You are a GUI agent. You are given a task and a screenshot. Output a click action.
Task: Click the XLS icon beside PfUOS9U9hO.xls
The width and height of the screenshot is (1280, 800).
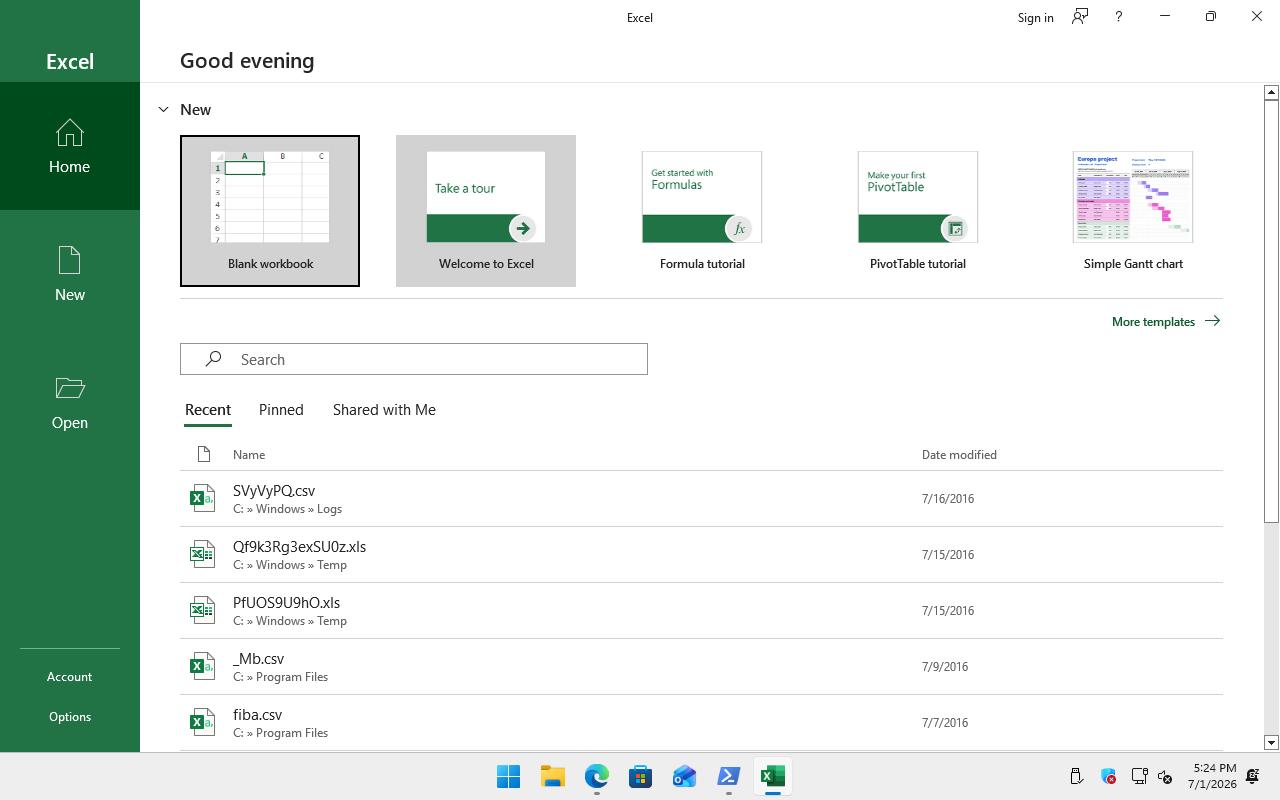203,610
